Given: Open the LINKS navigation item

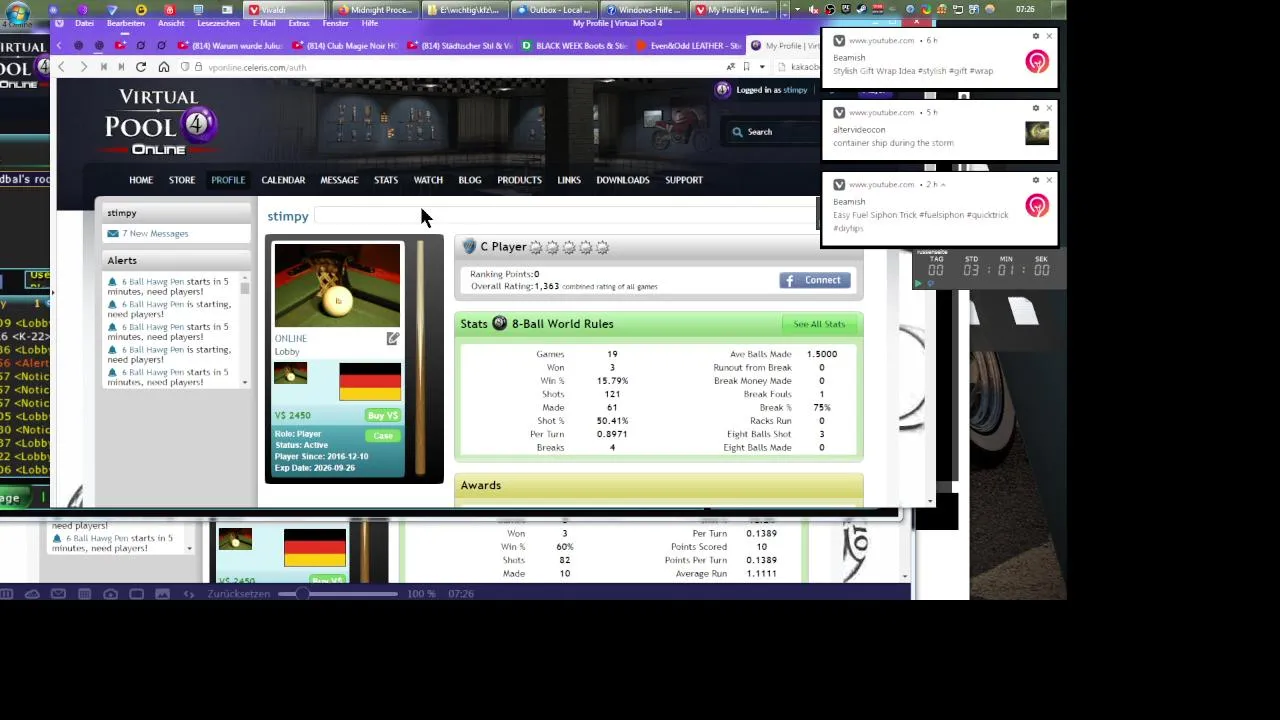Looking at the screenshot, I should point(569,180).
